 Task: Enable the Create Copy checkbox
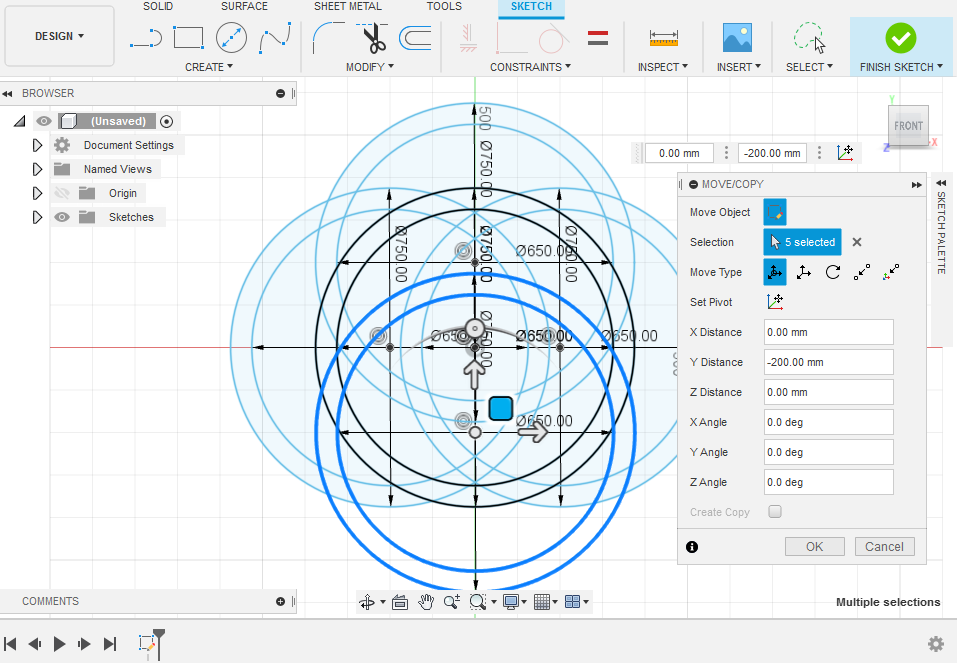pyautogui.click(x=775, y=512)
